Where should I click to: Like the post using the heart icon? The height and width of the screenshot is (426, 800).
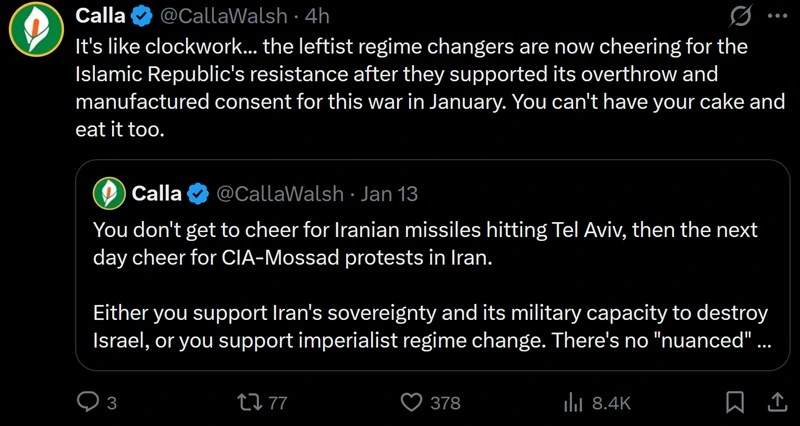click(x=411, y=402)
